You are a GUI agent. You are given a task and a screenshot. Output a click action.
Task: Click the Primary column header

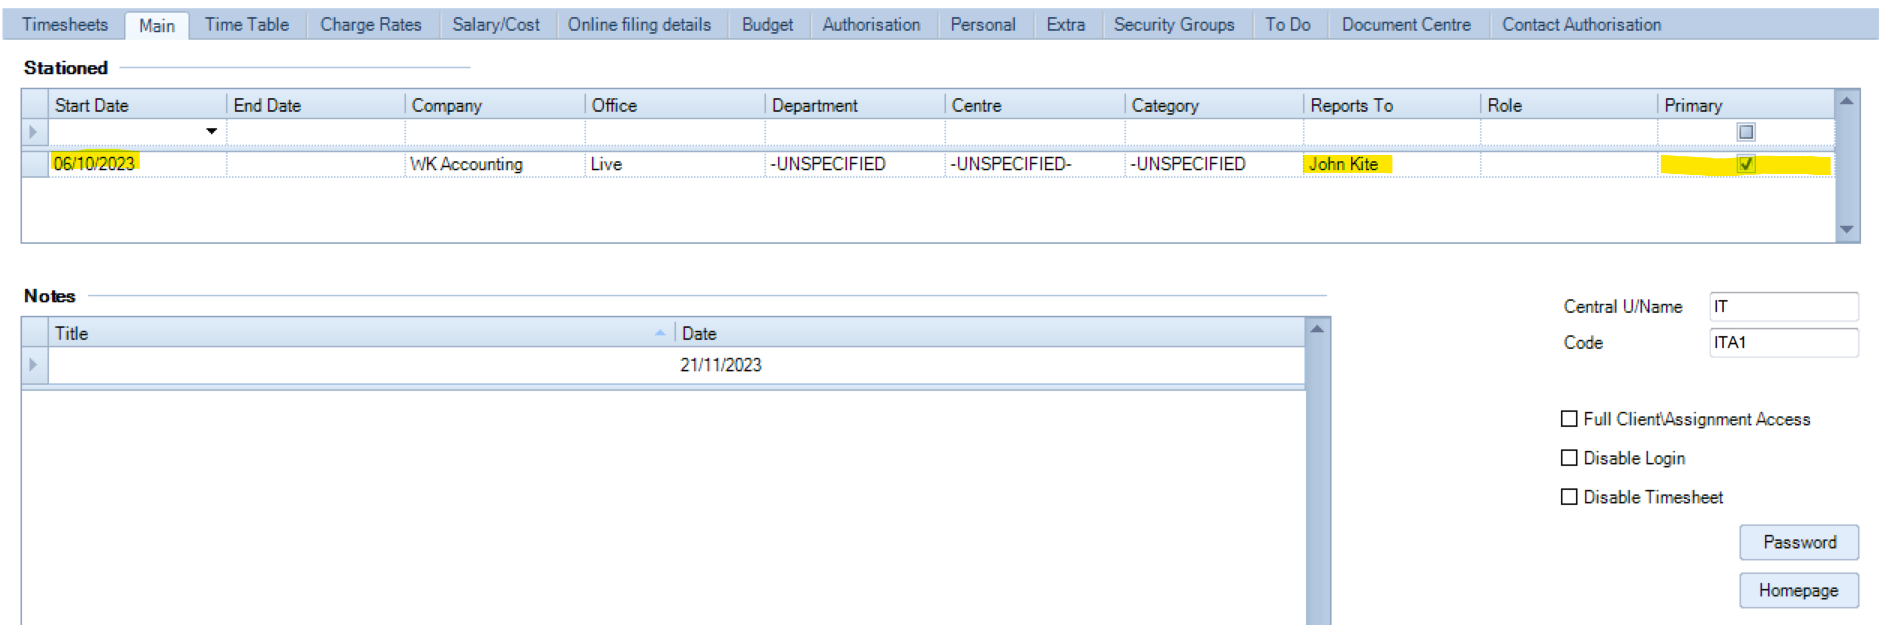(1746, 105)
